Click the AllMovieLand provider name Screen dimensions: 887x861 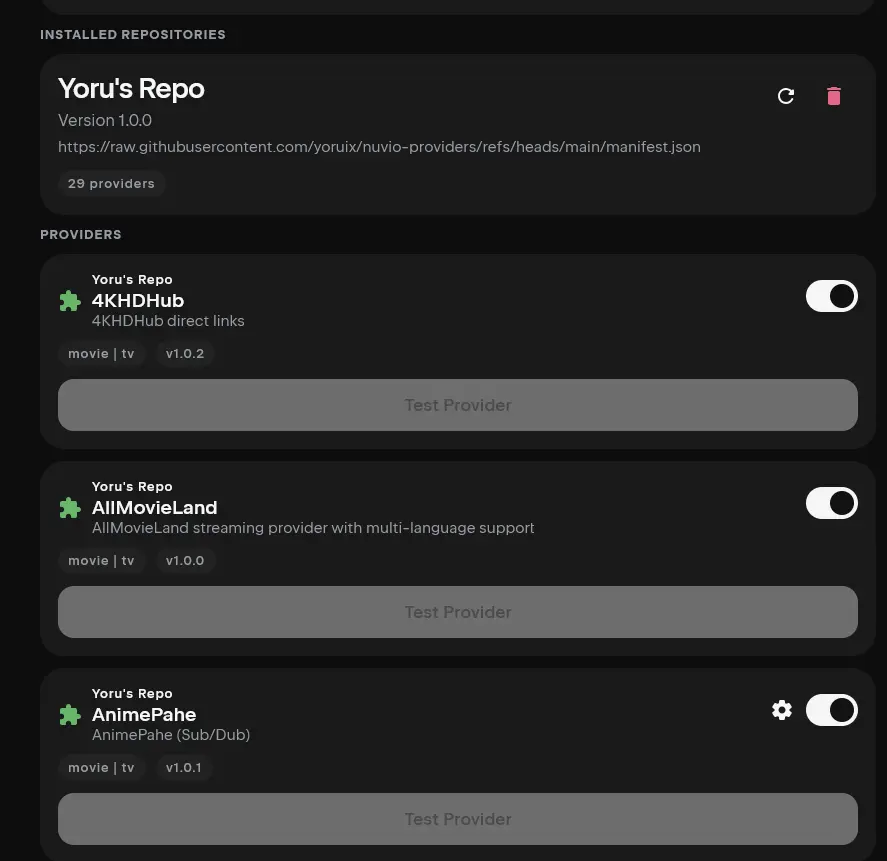click(x=154, y=507)
